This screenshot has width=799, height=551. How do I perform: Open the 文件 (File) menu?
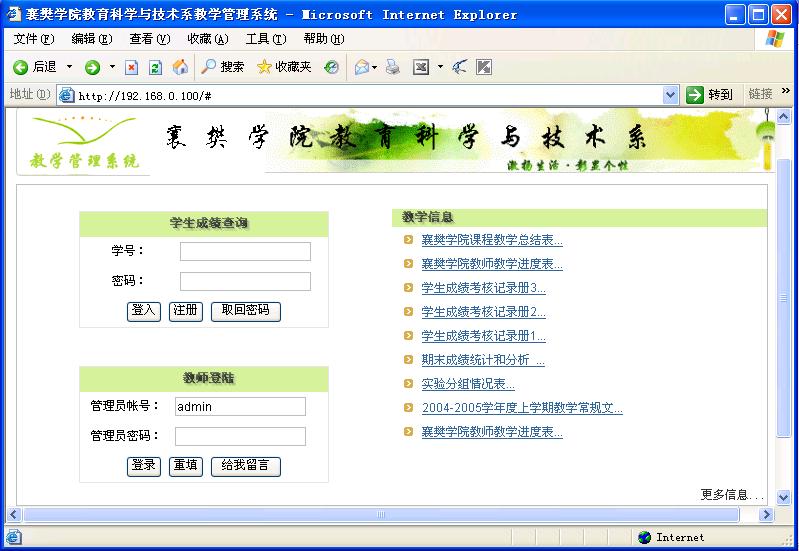click(x=33, y=39)
